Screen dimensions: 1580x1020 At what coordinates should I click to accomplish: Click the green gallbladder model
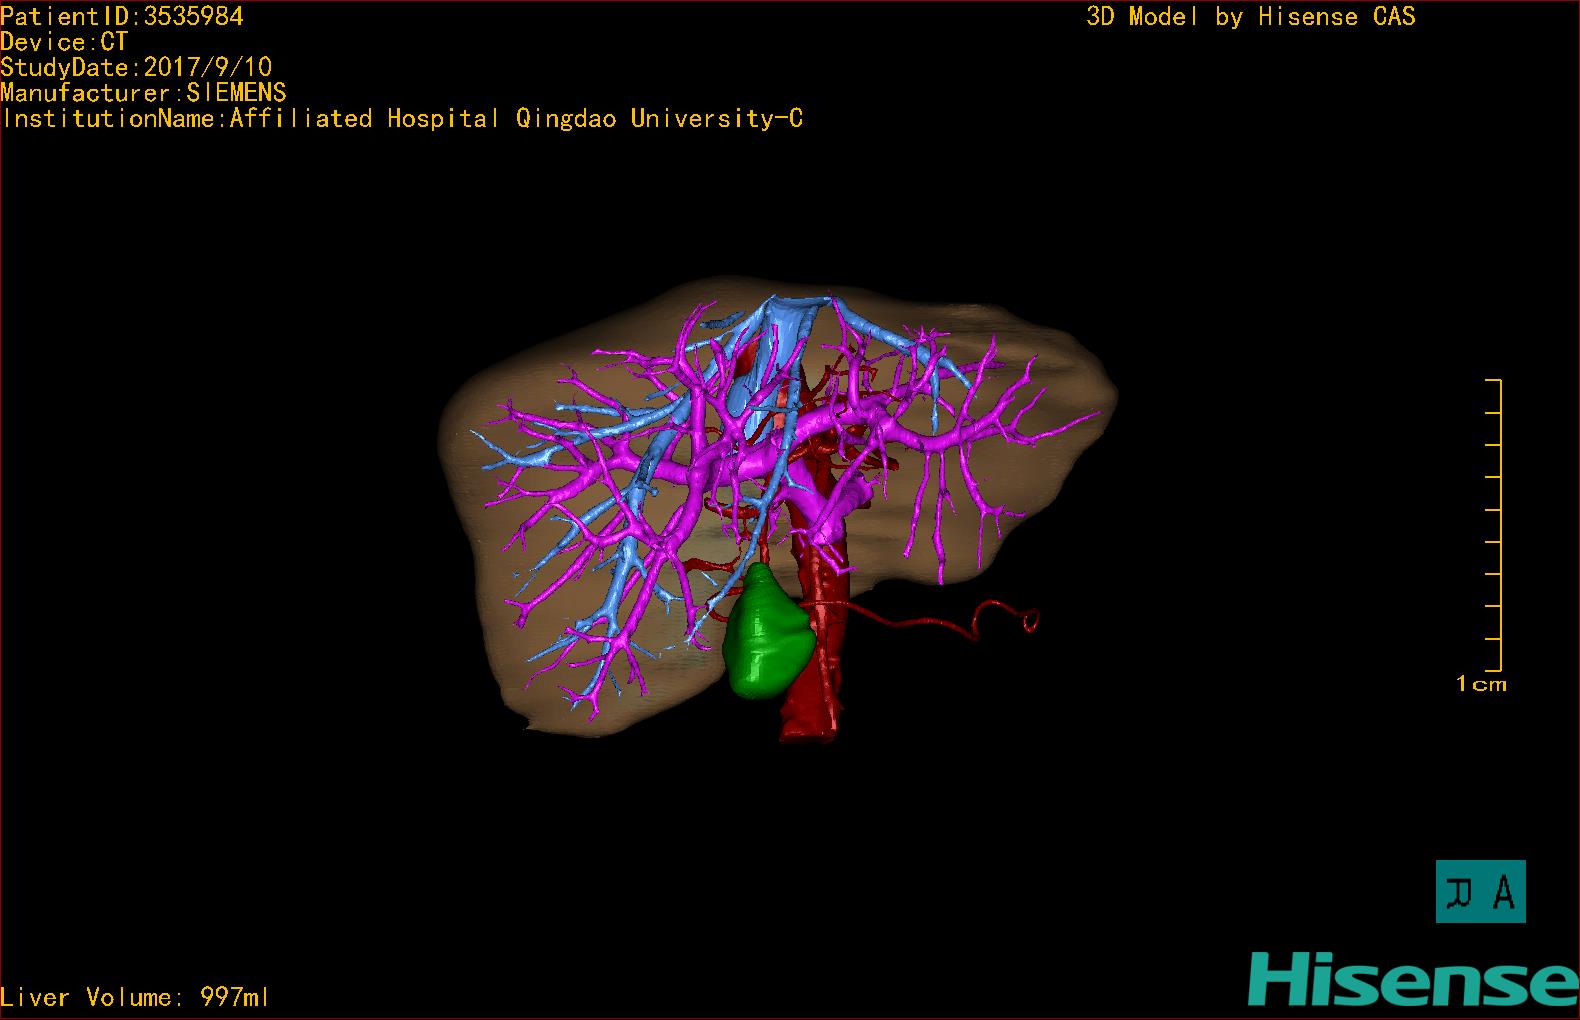pyautogui.click(x=768, y=632)
